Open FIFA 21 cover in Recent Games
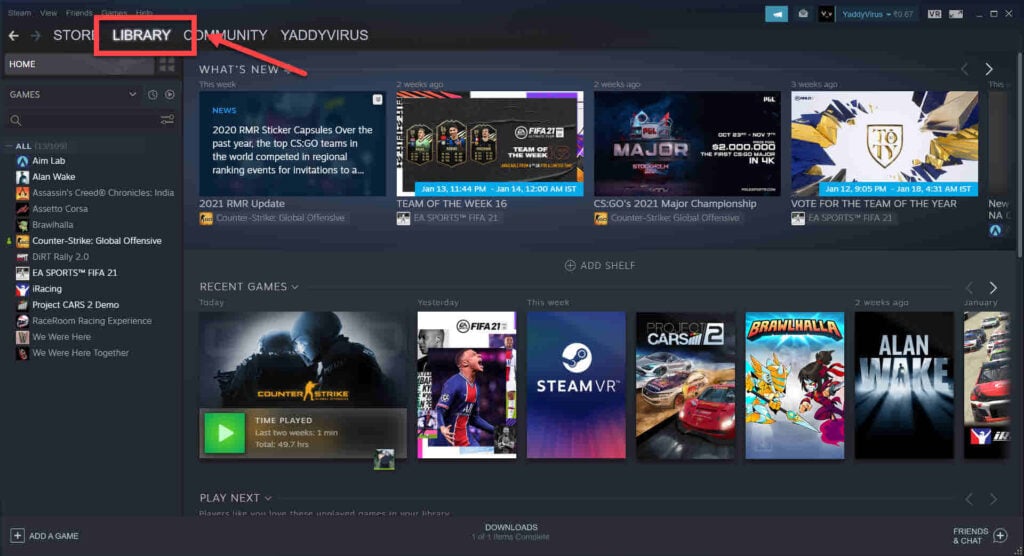Image resolution: width=1024 pixels, height=556 pixels. click(466, 385)
